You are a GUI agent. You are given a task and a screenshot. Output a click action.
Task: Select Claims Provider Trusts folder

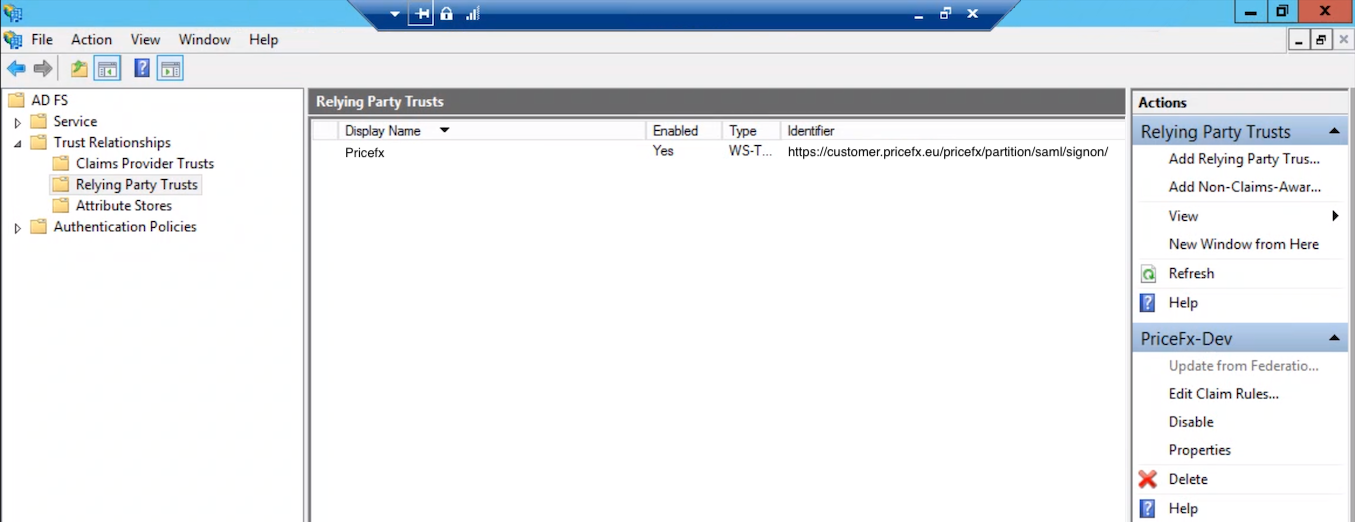point(144,164)
